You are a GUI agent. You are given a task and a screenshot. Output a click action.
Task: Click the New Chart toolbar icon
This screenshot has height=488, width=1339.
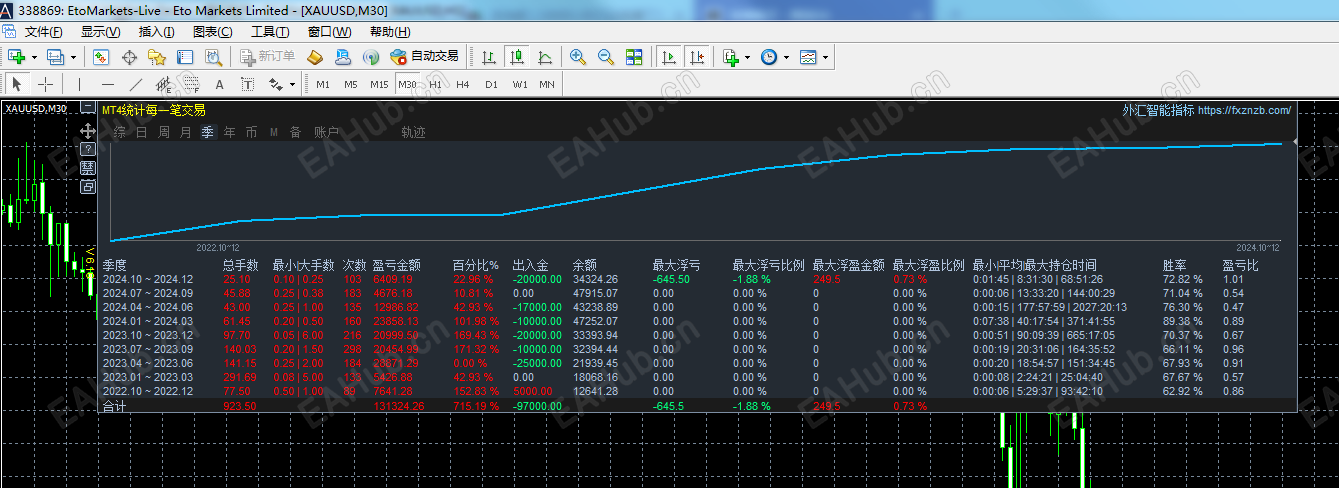point(16,57)
